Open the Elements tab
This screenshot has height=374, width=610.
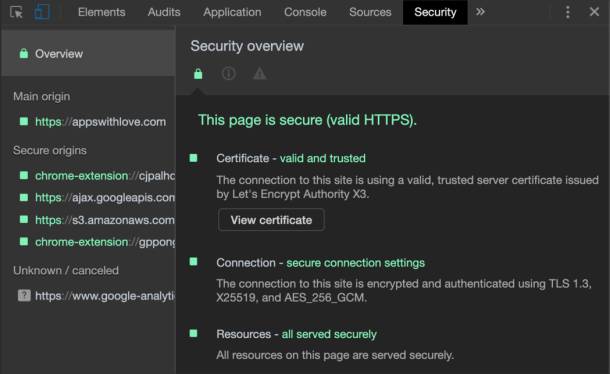(102, 12)
